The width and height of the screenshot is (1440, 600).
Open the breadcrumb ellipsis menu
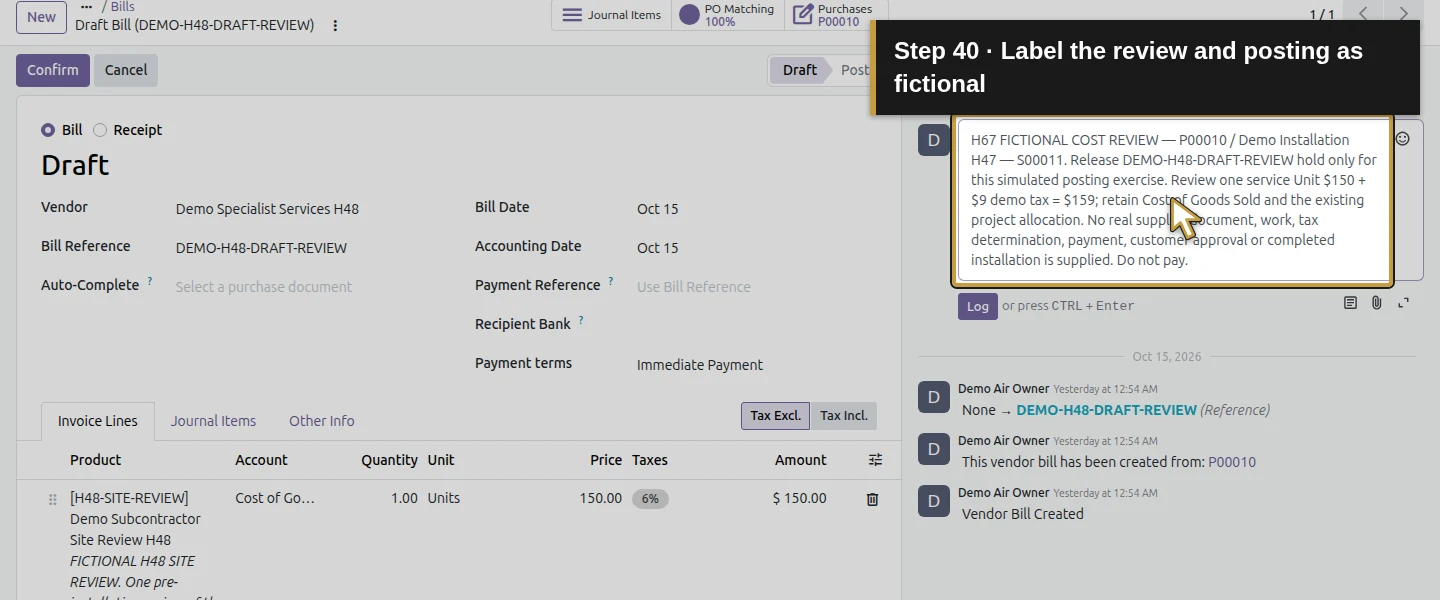[x=87, y=7]
